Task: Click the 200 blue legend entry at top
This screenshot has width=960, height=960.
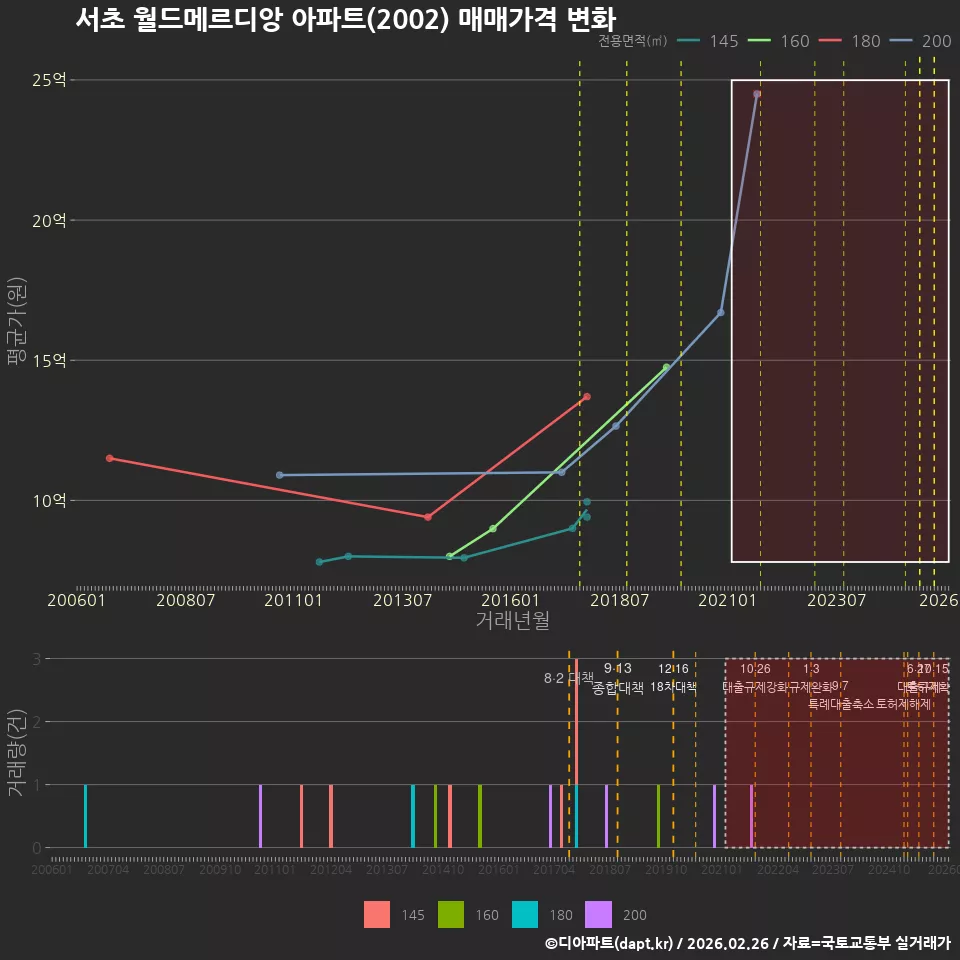Action: (920, 41)
